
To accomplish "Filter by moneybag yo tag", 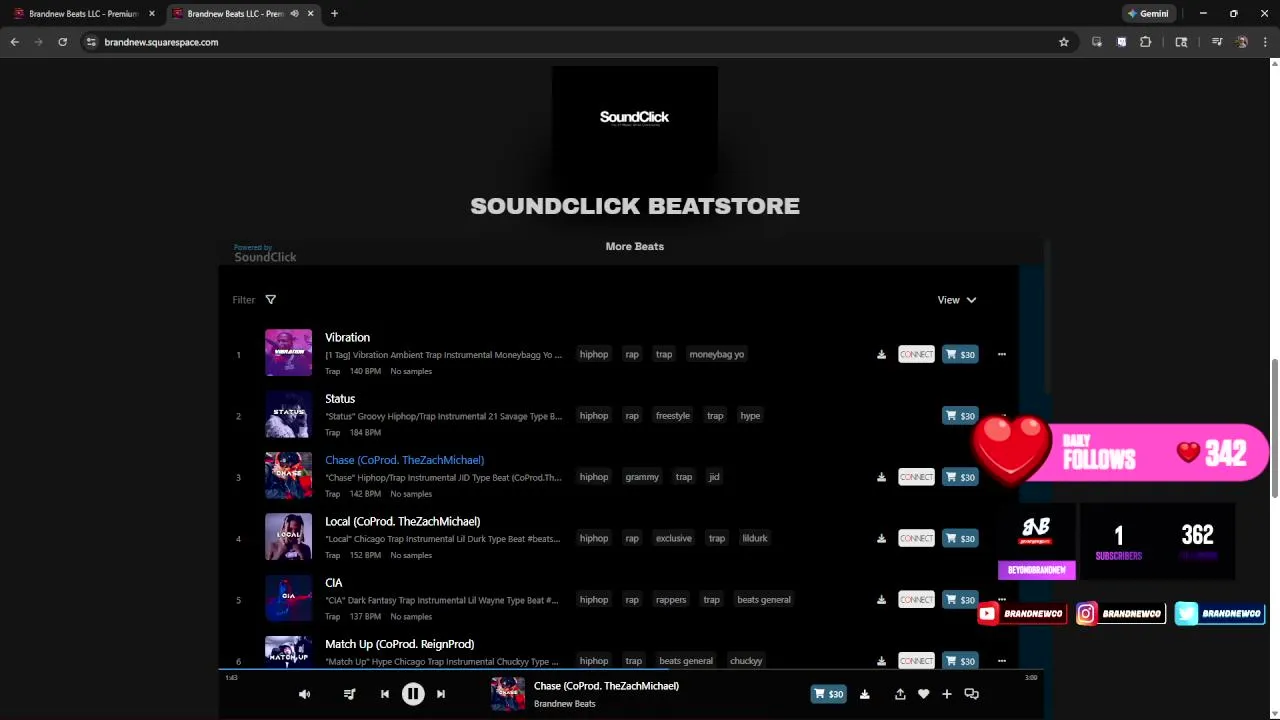I will (x=716, y=354).
